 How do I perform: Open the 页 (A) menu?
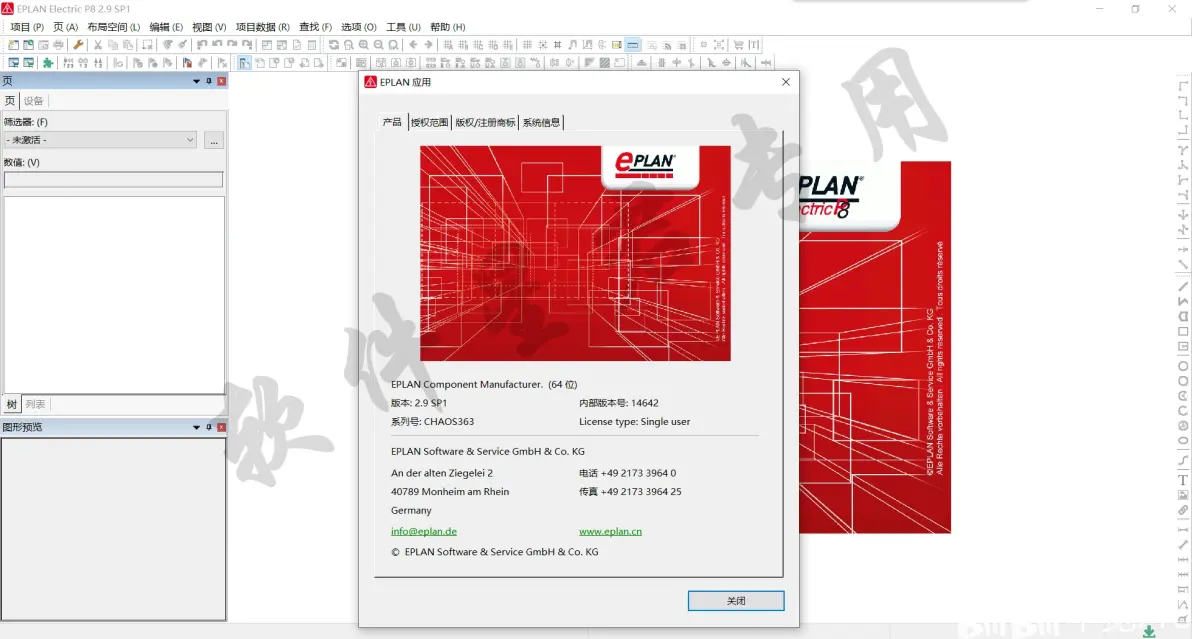click(x=65, y=27)
